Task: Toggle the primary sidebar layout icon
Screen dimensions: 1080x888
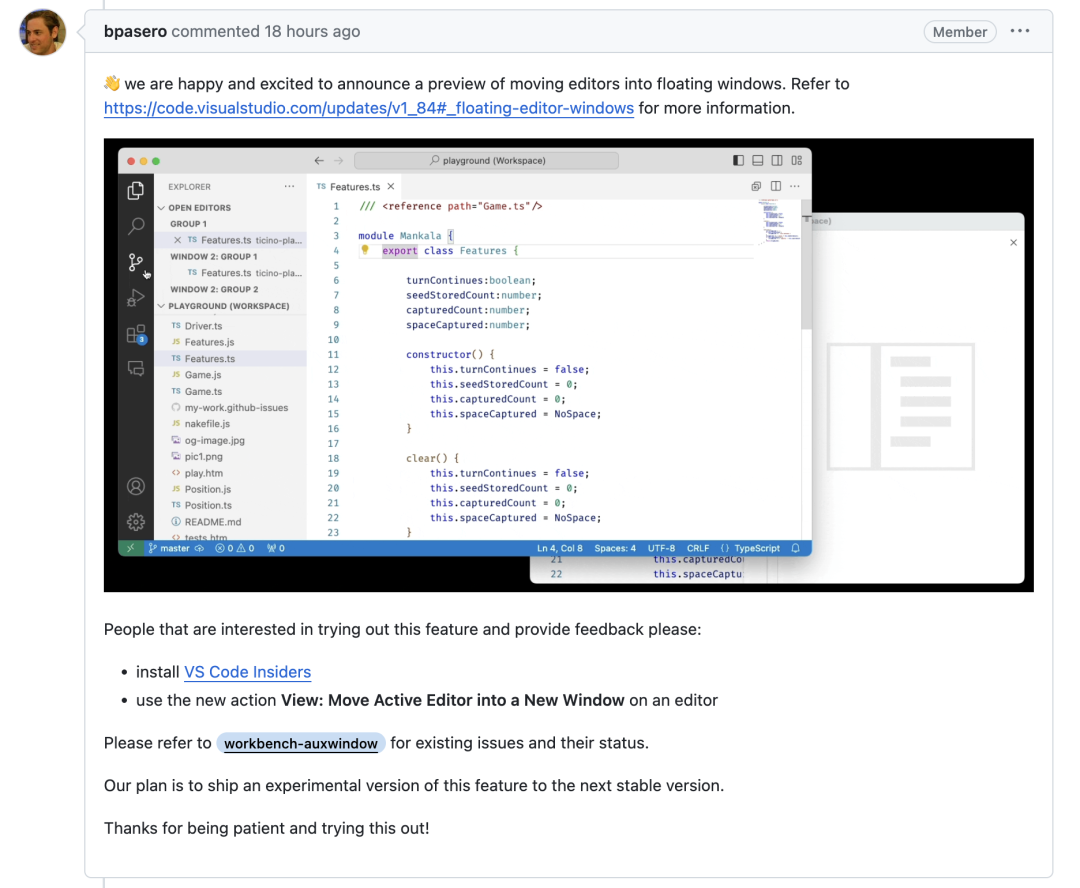Action: click(738, 161)
